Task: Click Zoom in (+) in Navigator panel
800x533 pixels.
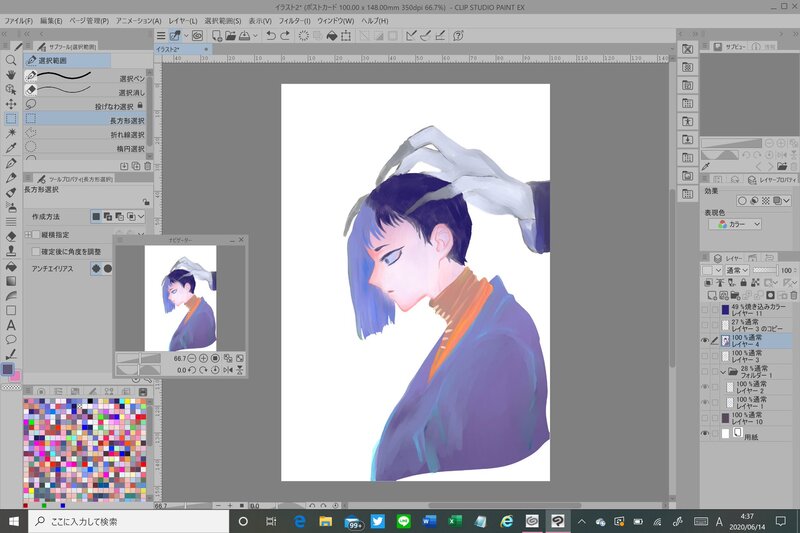Action: (x=203, y=359)
